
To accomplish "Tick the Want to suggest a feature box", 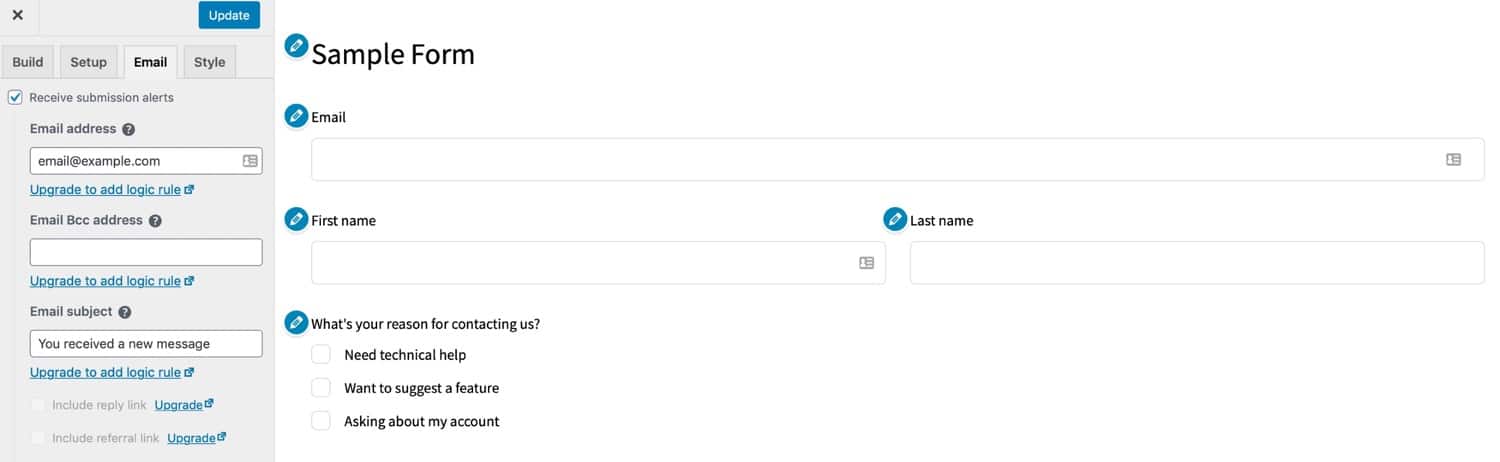I will coord(321,387).
